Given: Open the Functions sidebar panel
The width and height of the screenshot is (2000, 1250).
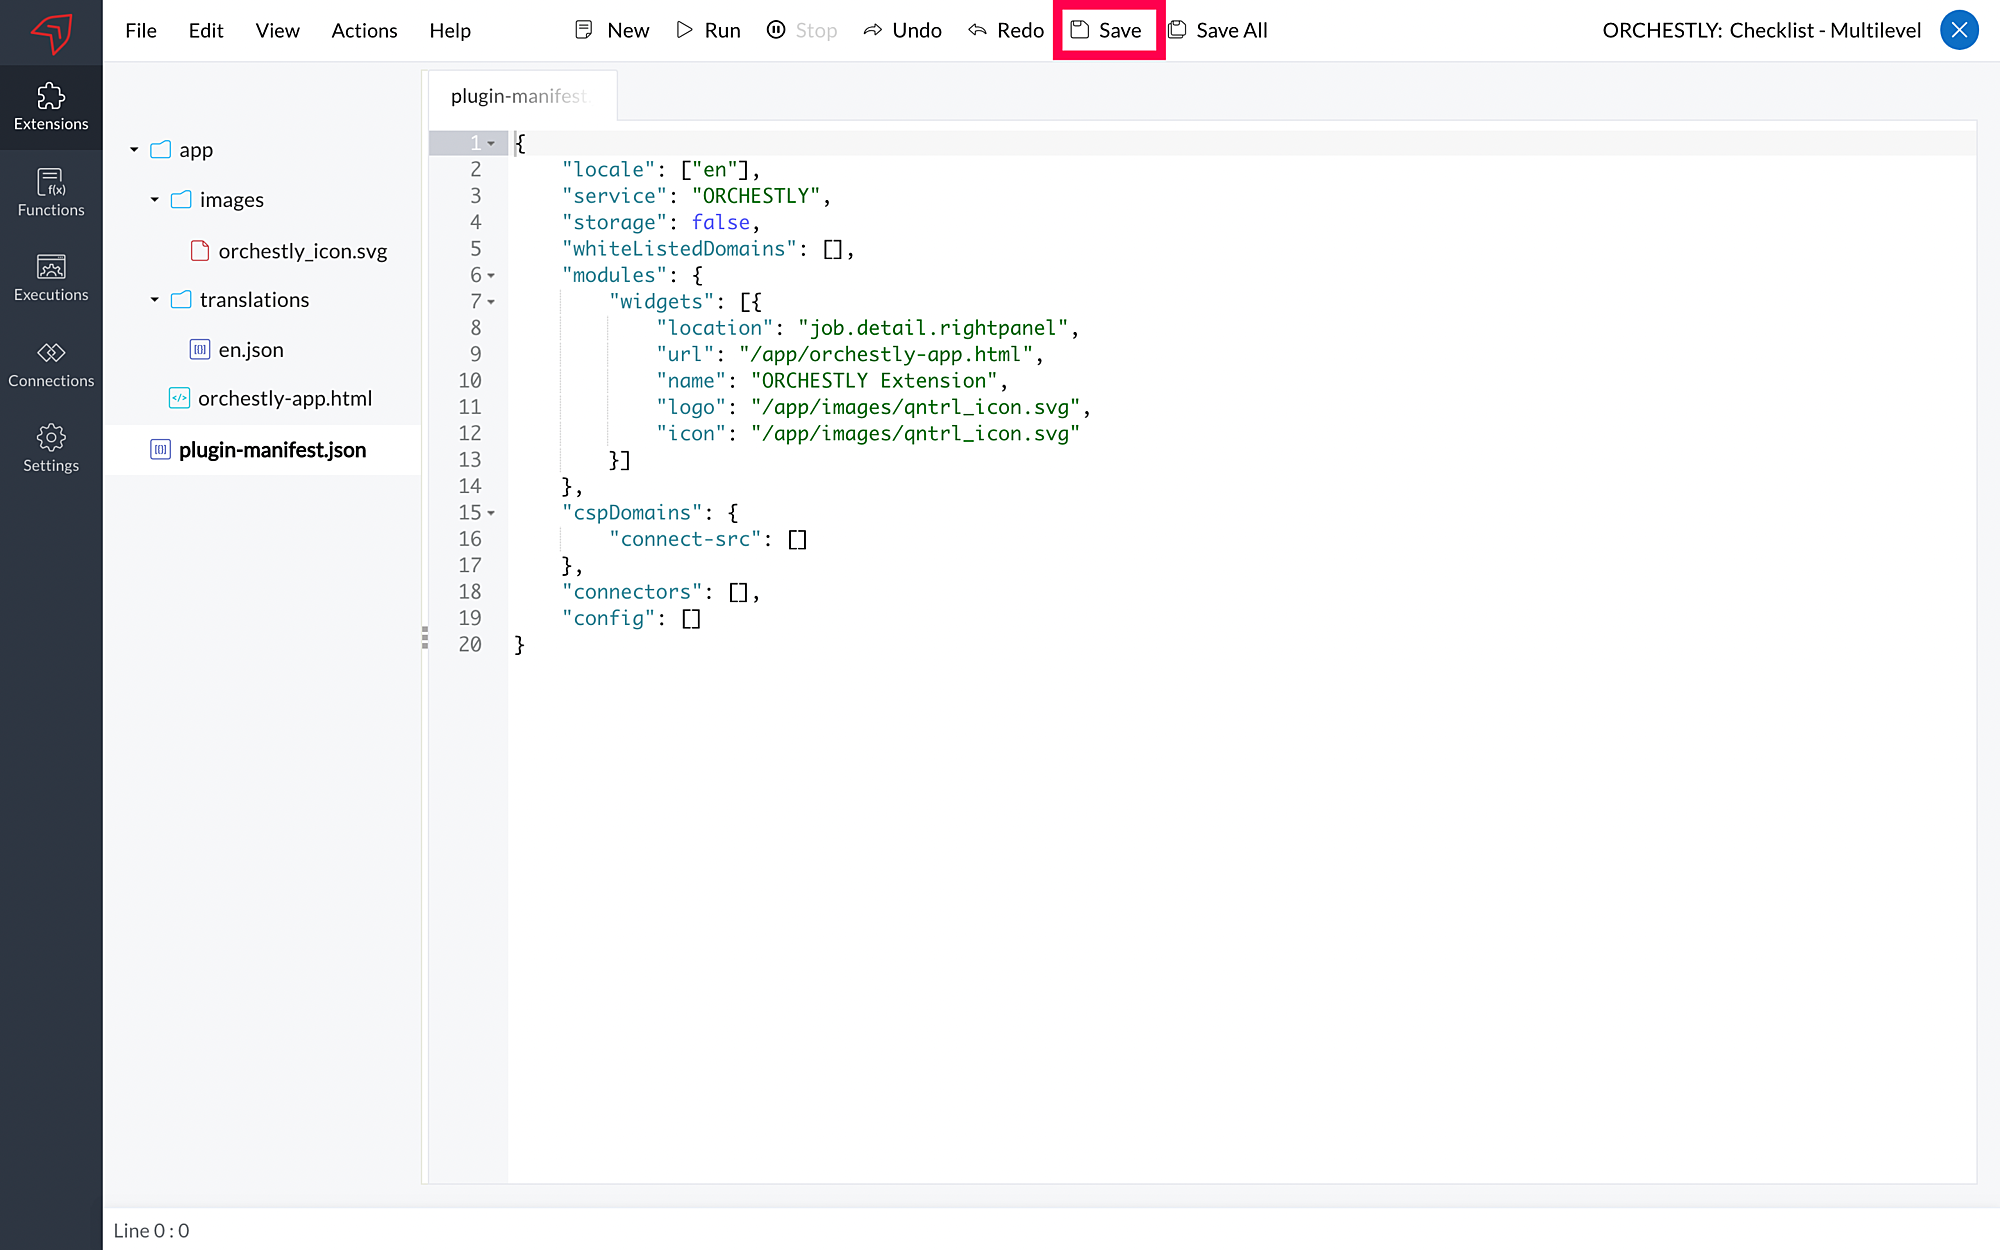Looking at the screenshot, I should (51, 193).
